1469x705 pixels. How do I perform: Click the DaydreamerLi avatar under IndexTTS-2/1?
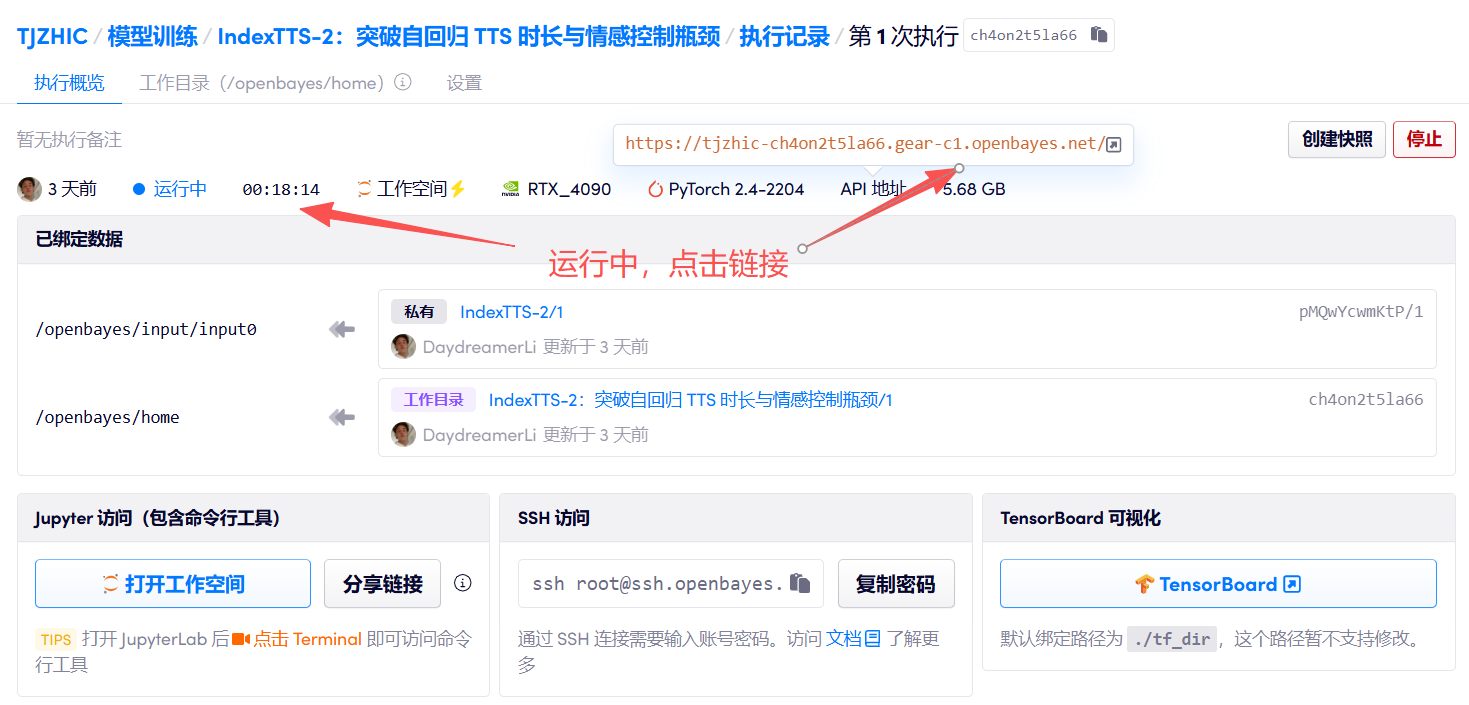pyautogui.click(x=403, y=347)
